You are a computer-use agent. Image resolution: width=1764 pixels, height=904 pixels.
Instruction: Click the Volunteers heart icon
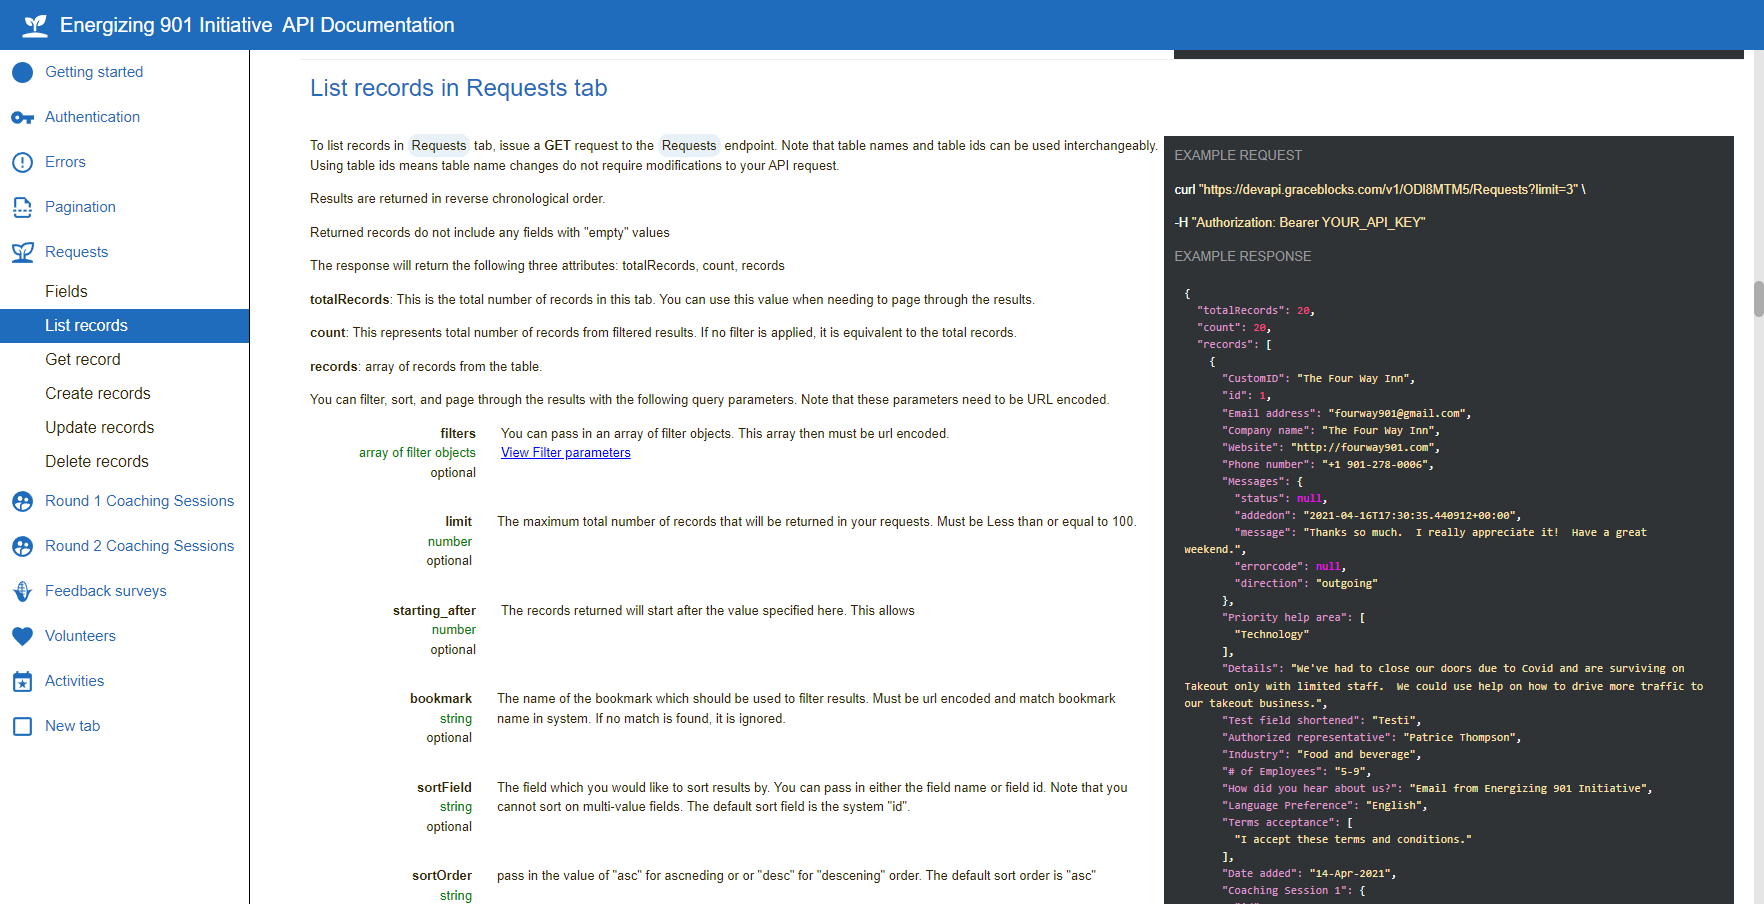(x=22, y=636)
